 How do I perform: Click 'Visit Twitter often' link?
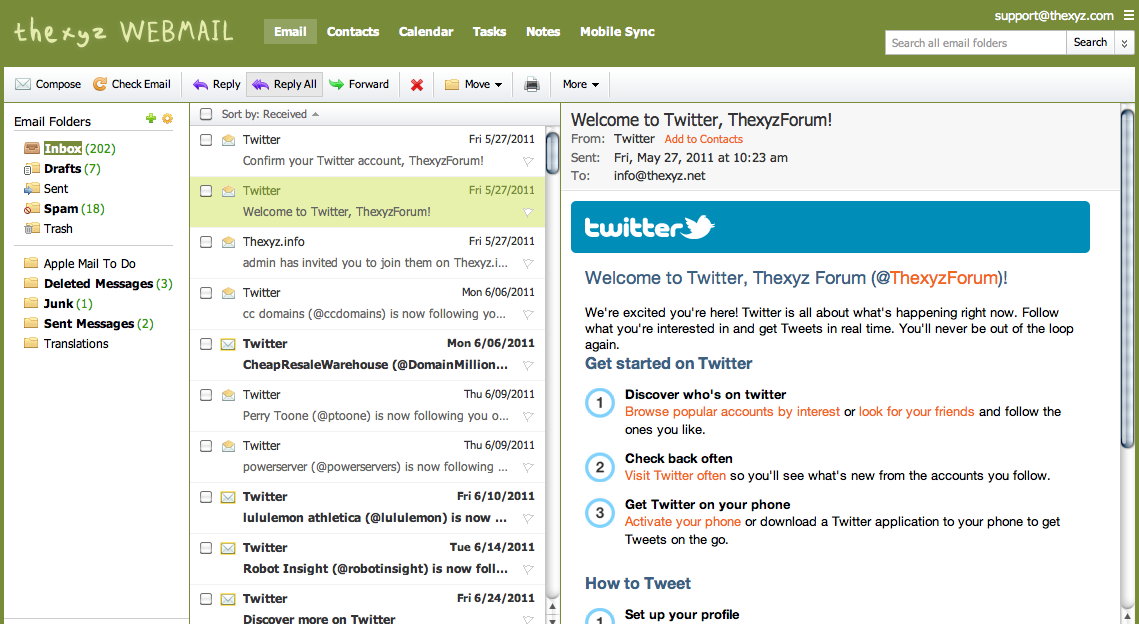[676, 476]
